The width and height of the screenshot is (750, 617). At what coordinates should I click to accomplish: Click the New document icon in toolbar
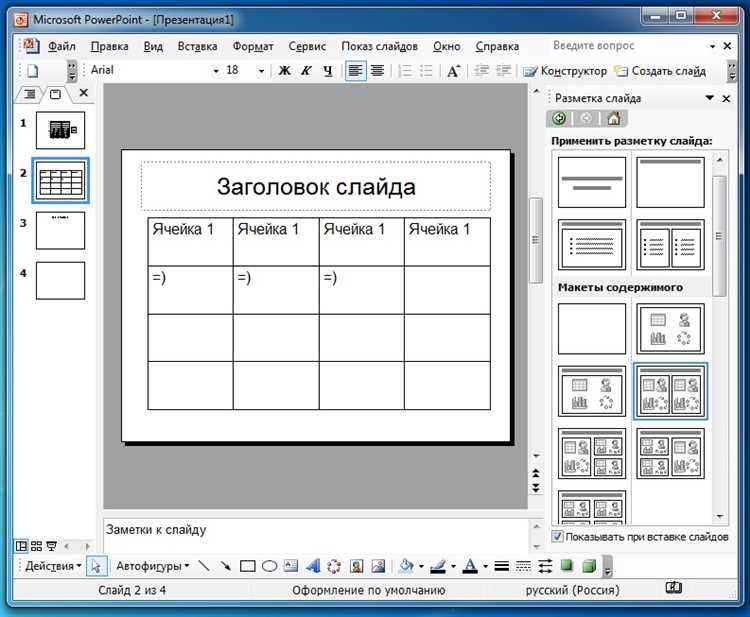pos(33,71)
